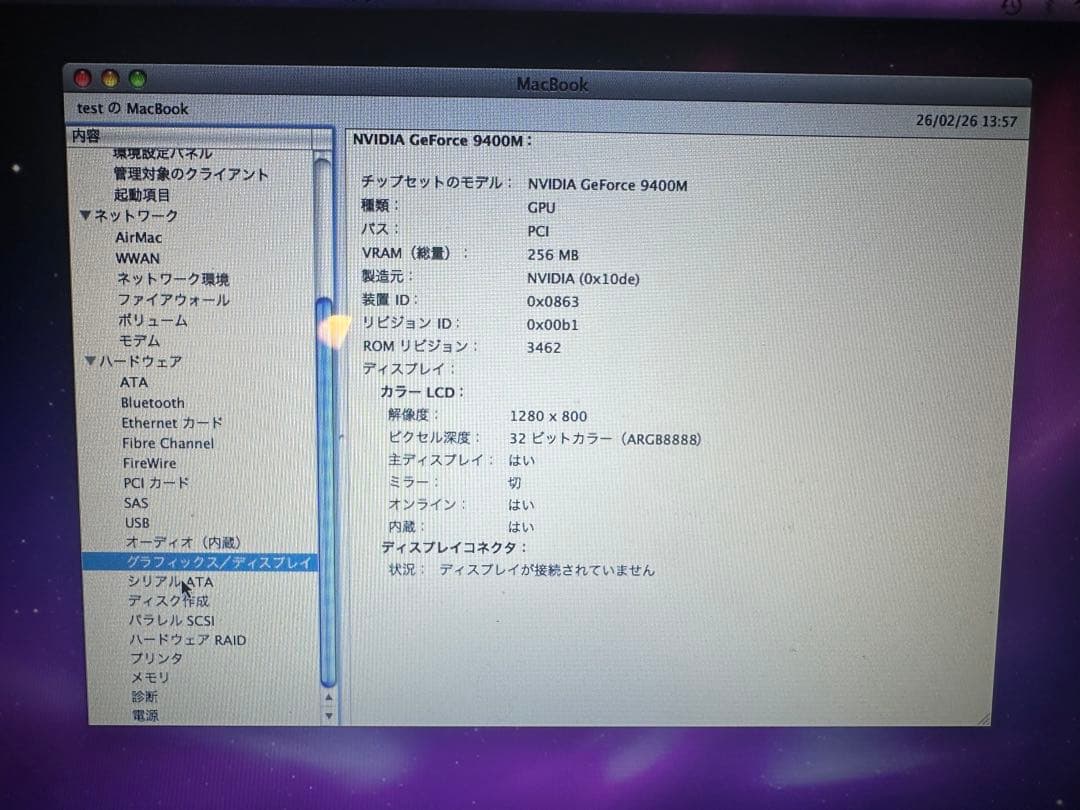Click ディスプレイが接続されていません status text
Viewport: 1080px width, 810px height.
pos(546,570)
